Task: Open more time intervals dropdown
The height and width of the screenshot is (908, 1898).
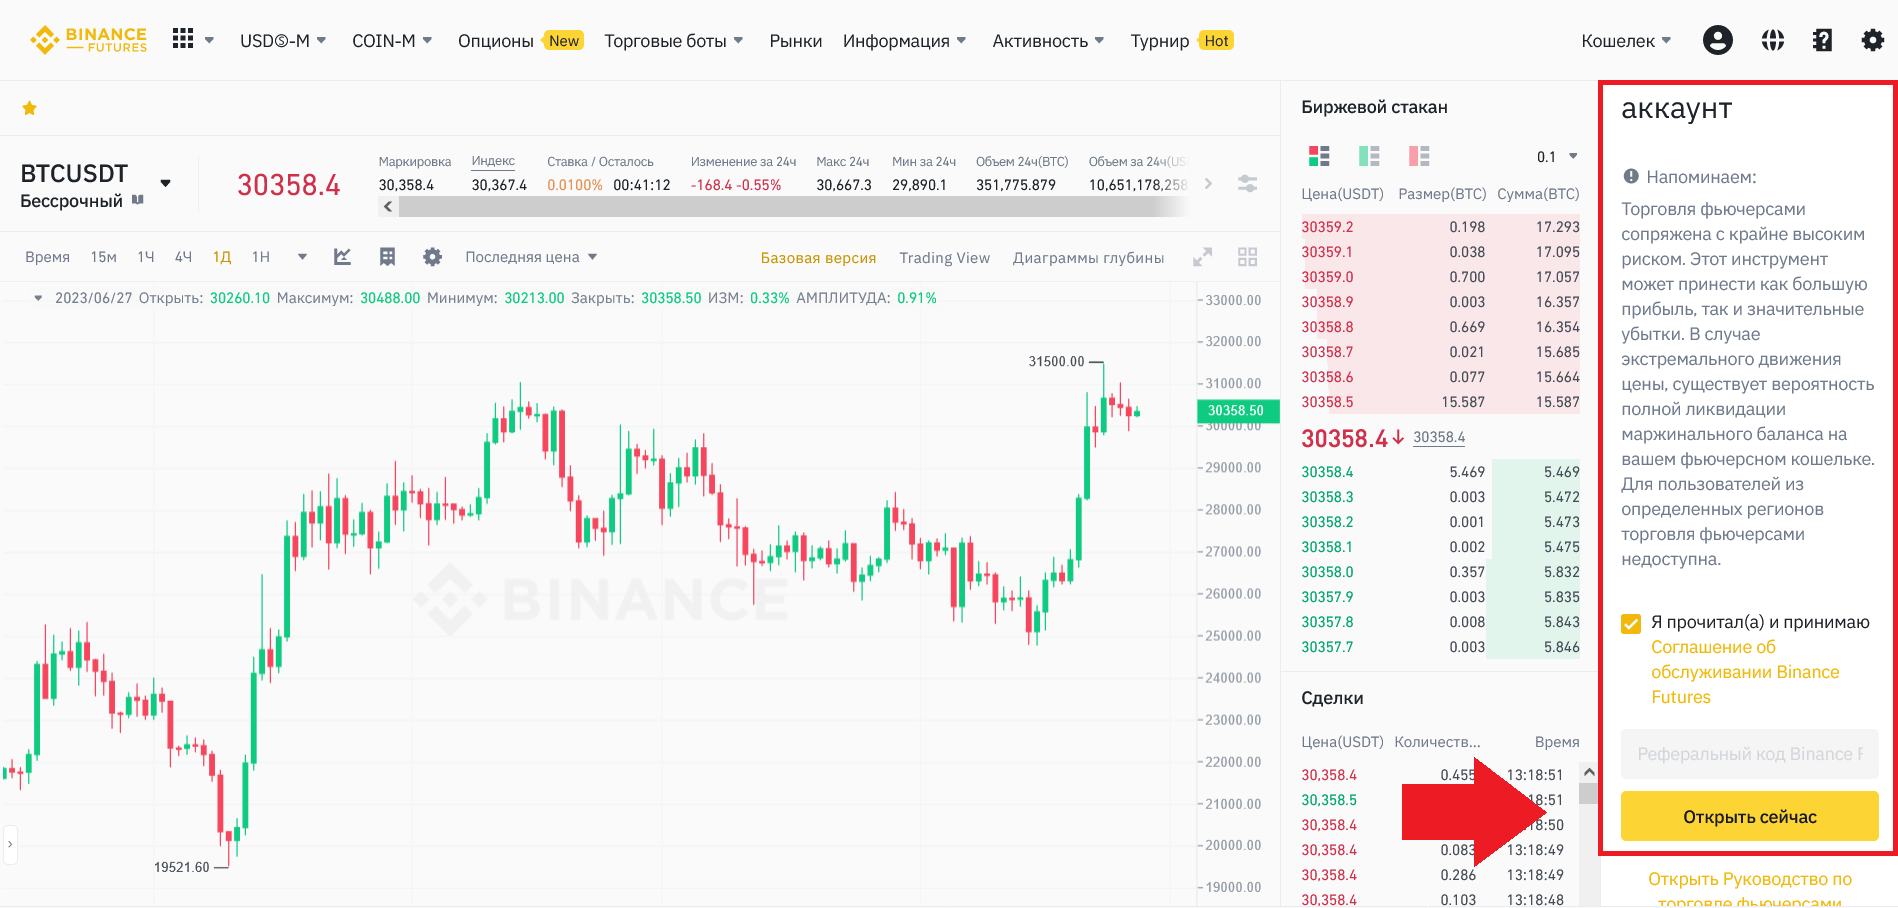Action: 302,257
